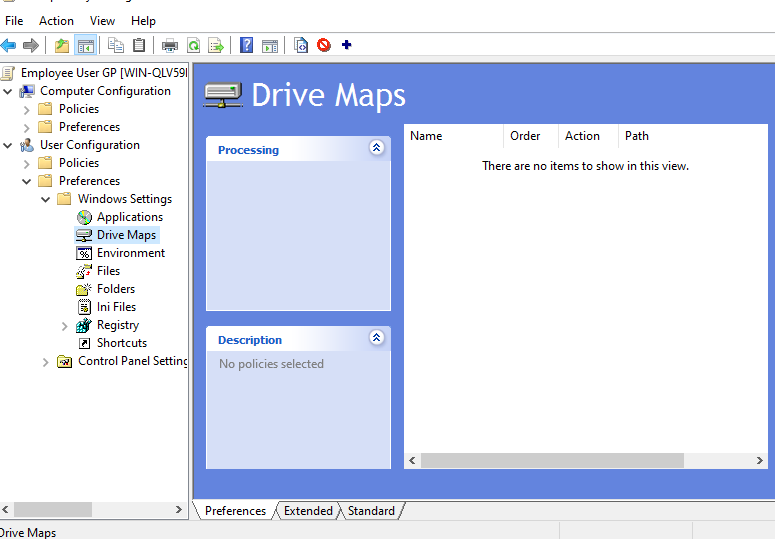Screen dimensions: 775x539
Task: Switch to the Extended tab
Action: 308,511
